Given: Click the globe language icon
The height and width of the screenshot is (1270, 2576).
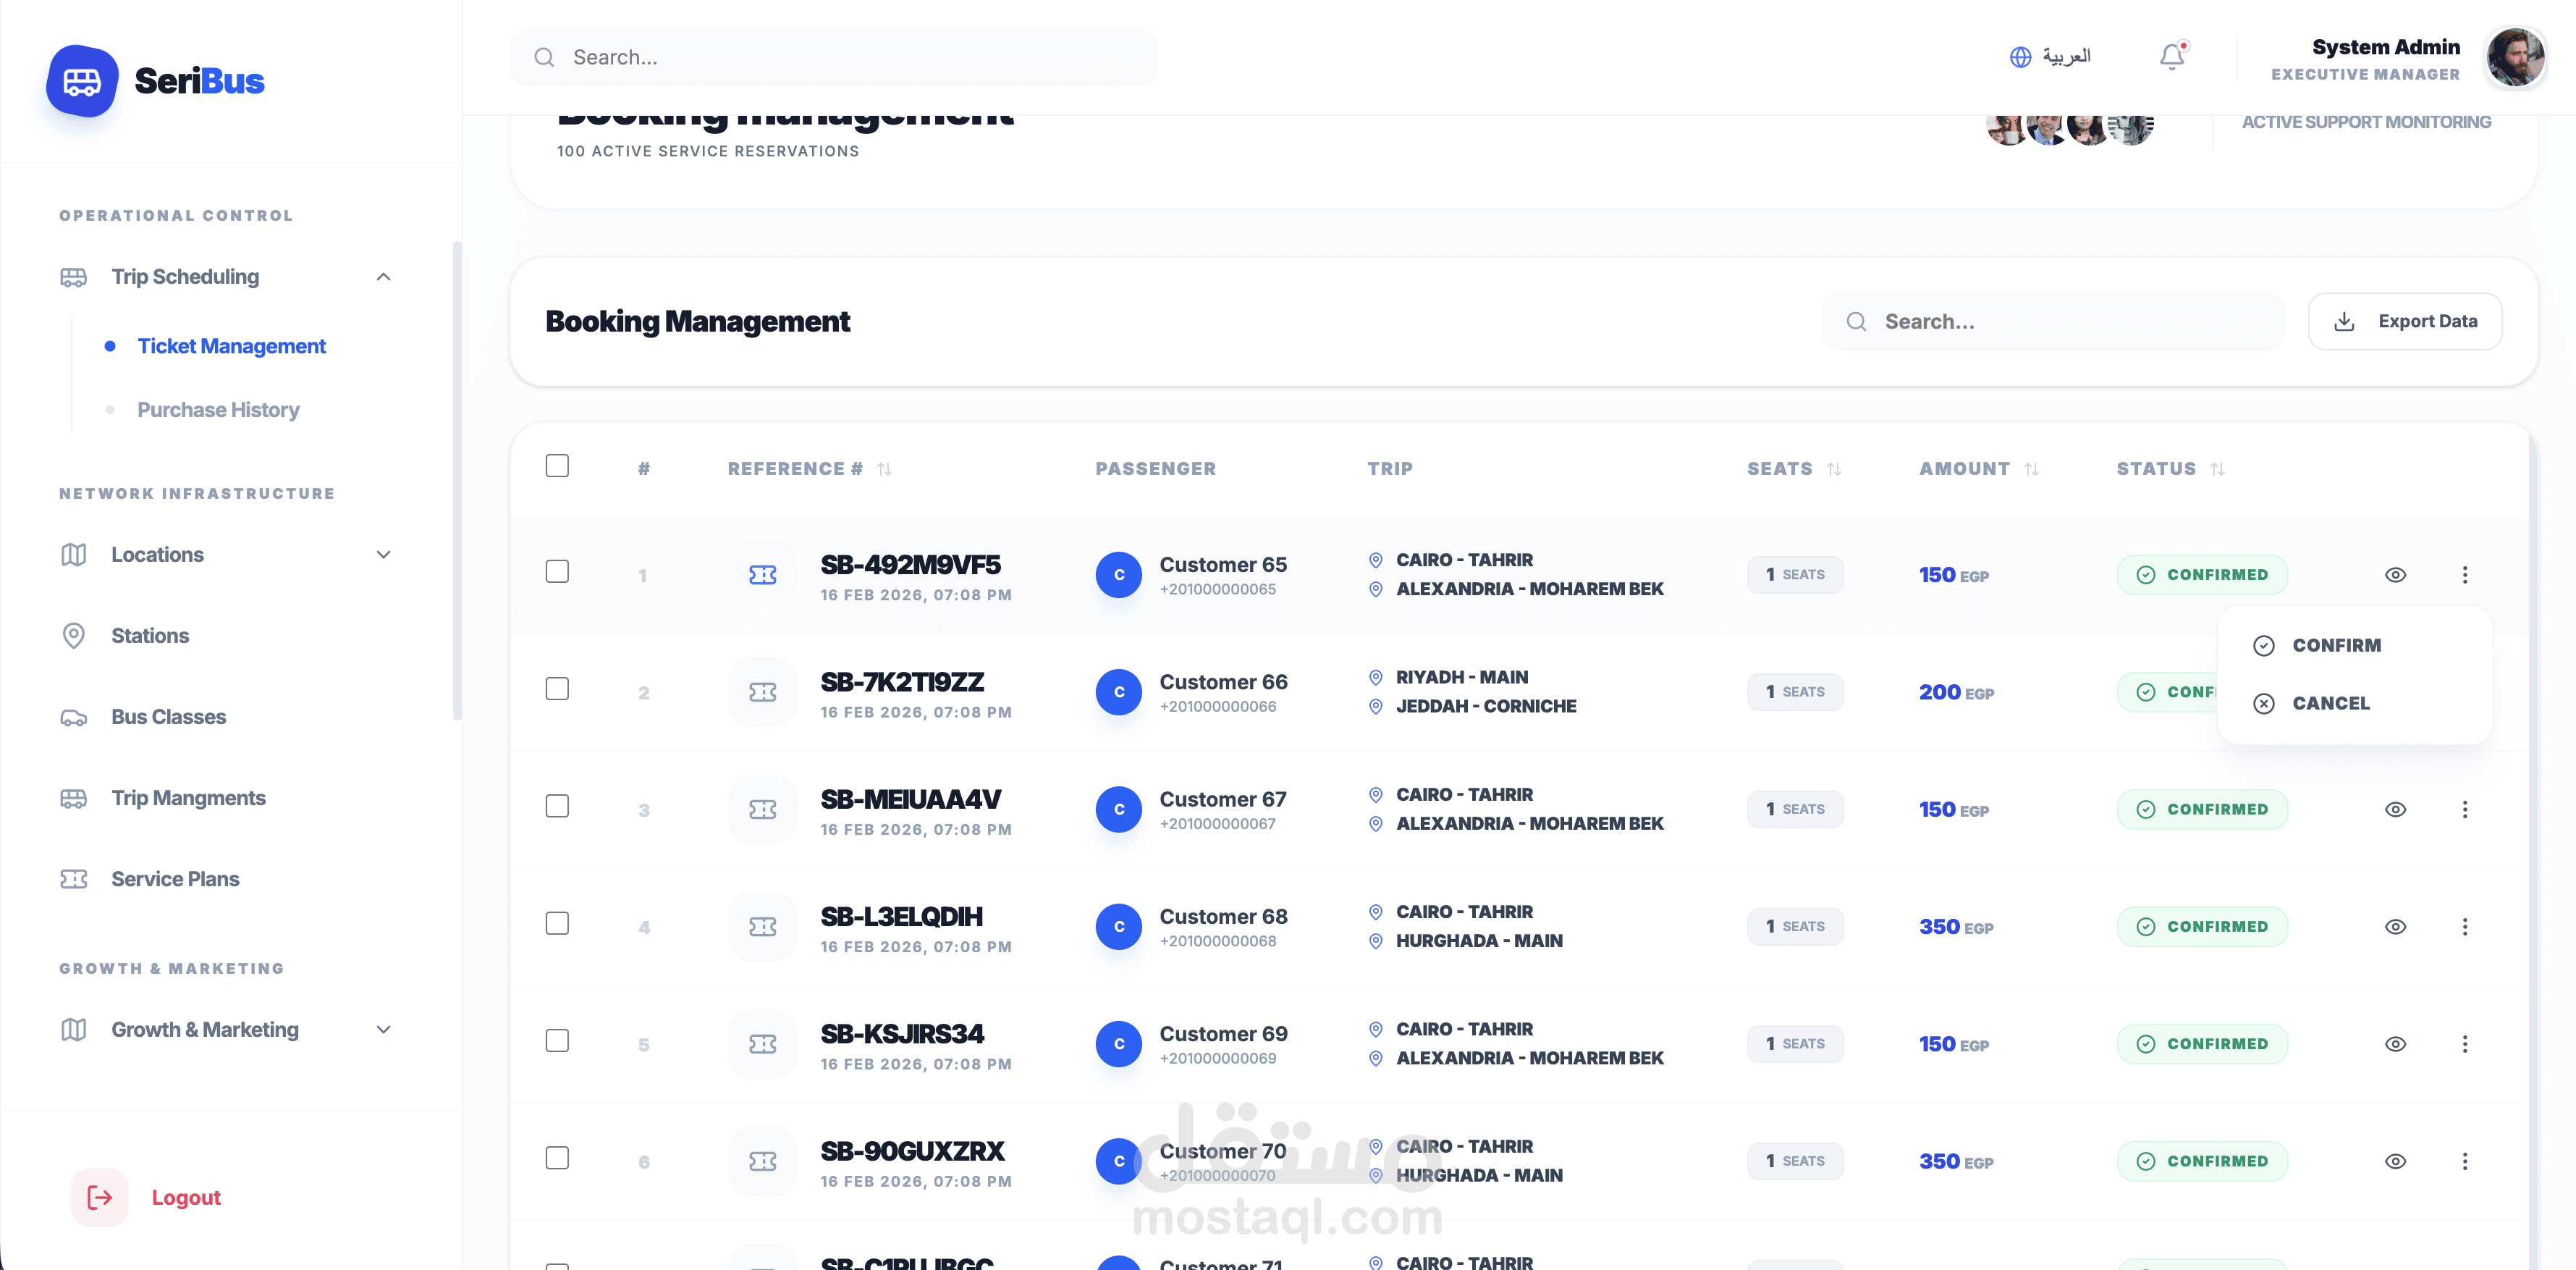Looking at the screenshot, I should pyautogui.click(x=2020, y=57).
